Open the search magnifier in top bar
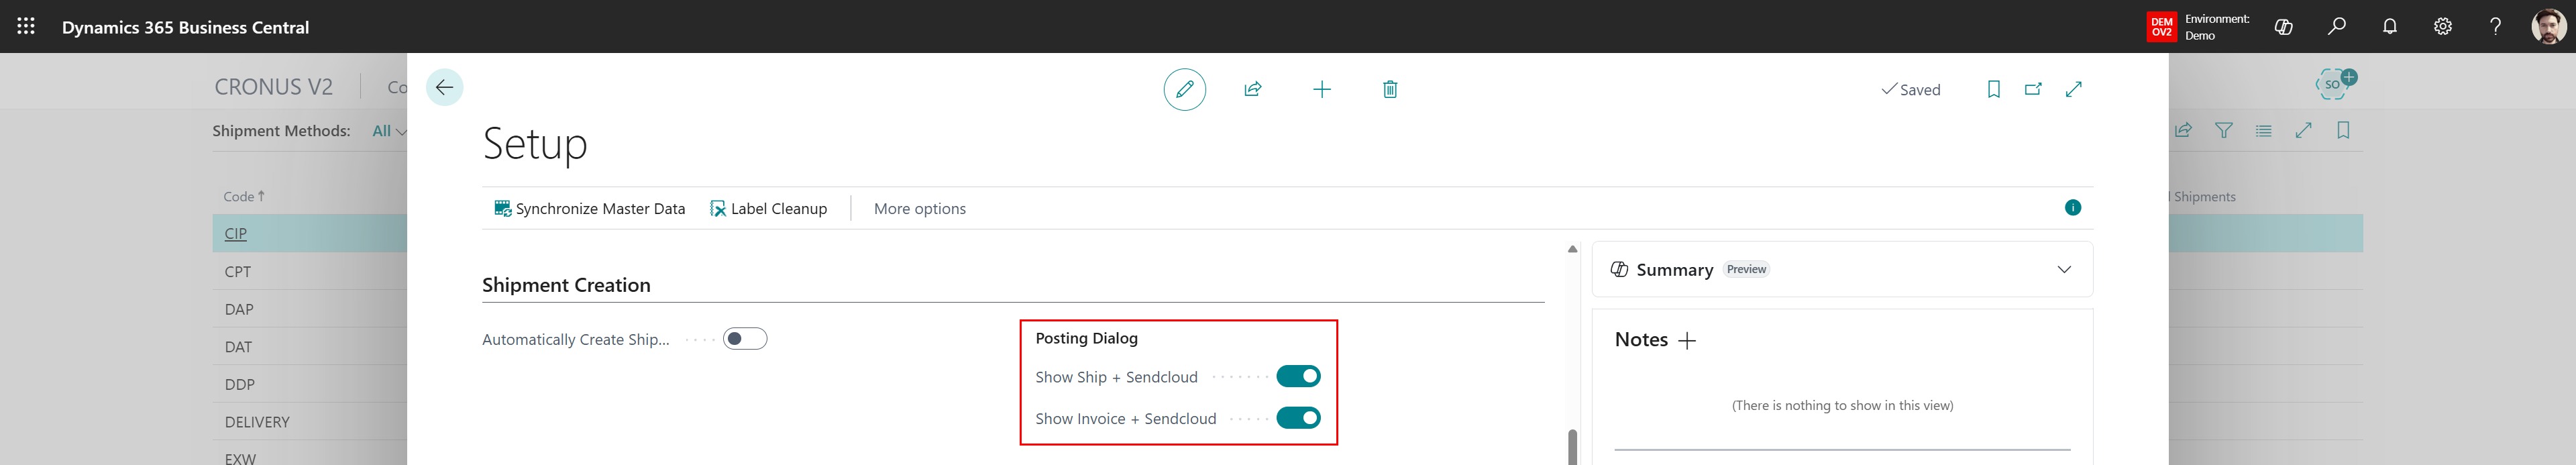The height and width of the screenshot is (465, 2576). pos(2336,27)
